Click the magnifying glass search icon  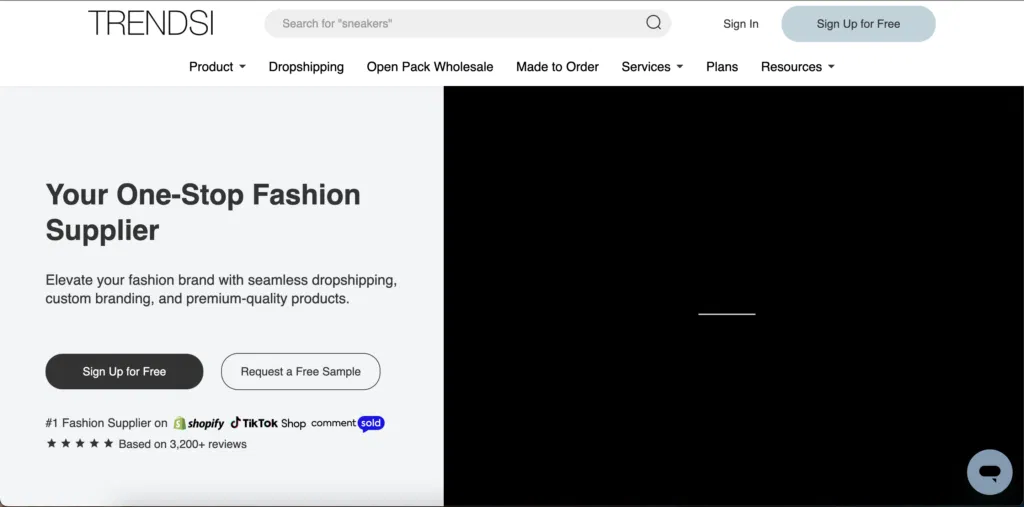[654, 23]
